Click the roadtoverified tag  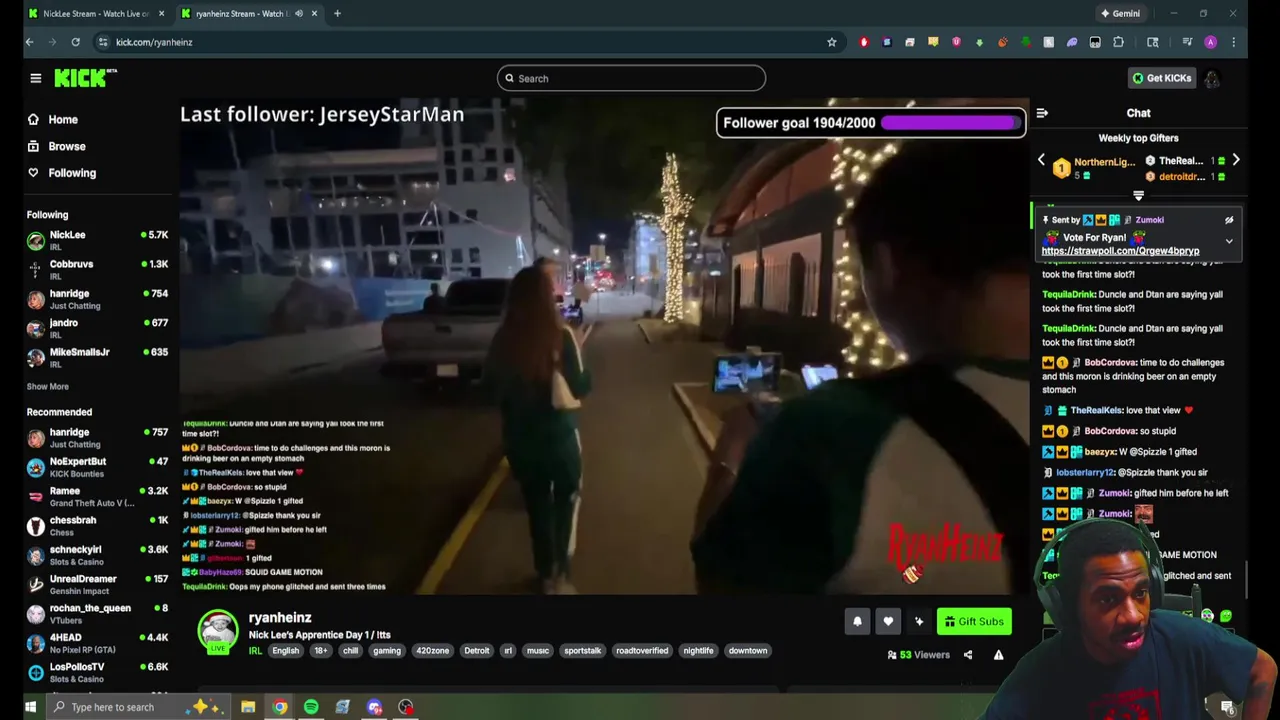[641, 651]
